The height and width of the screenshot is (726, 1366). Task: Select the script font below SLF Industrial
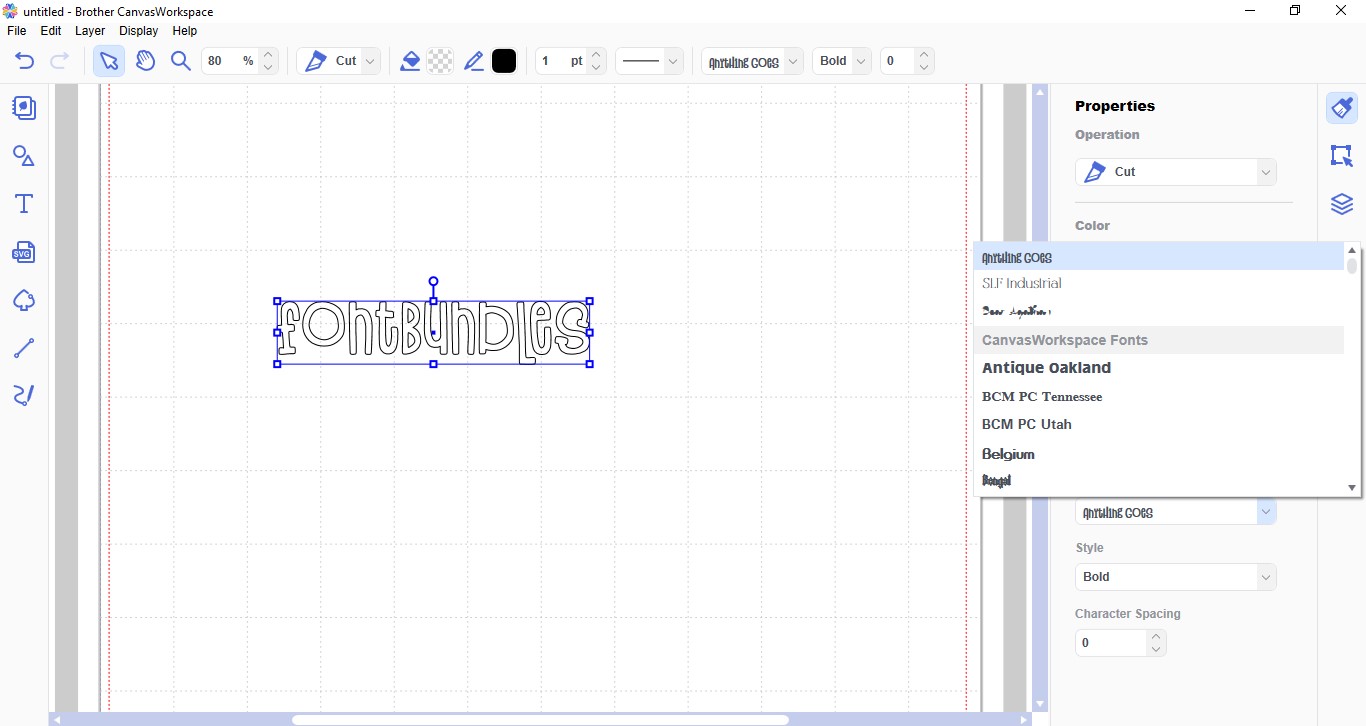(1158, 312)
